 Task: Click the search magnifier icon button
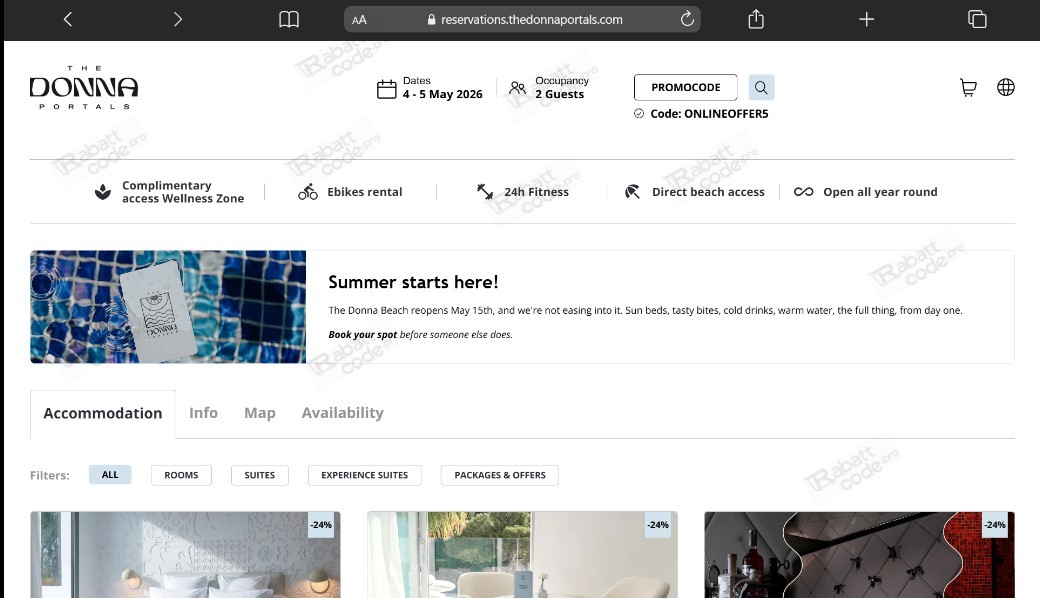click(x=761, y=88)
